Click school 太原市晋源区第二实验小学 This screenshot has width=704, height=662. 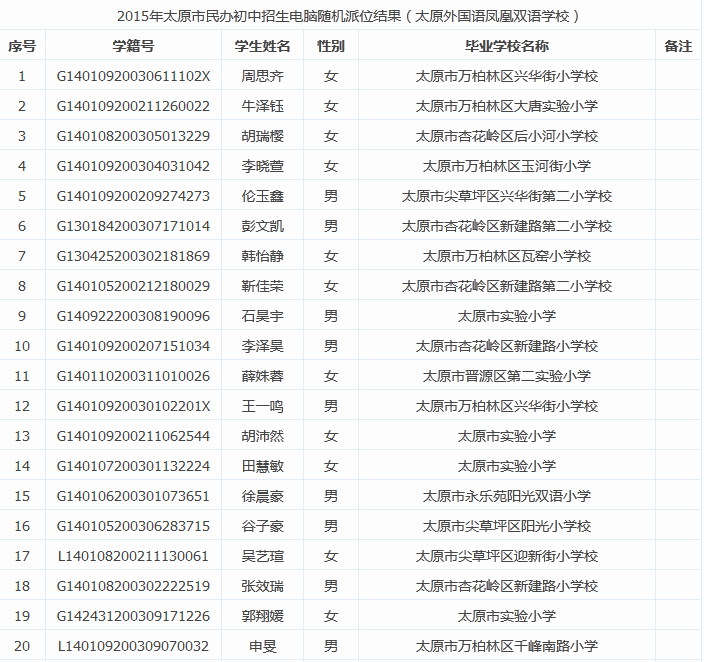point(506,376)
